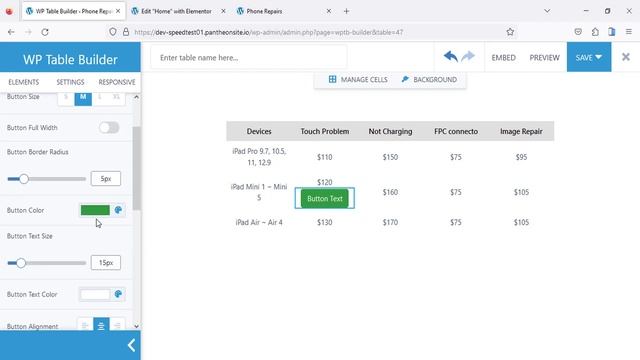
Task: Switch to Responsive tab
Action: (117, 82)
